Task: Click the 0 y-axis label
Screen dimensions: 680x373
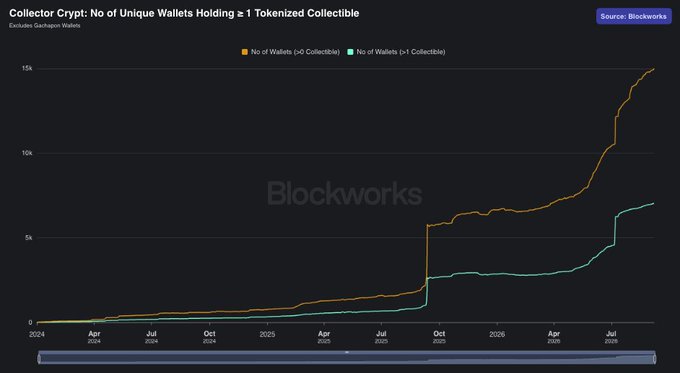Action: [x=30, y=322]
